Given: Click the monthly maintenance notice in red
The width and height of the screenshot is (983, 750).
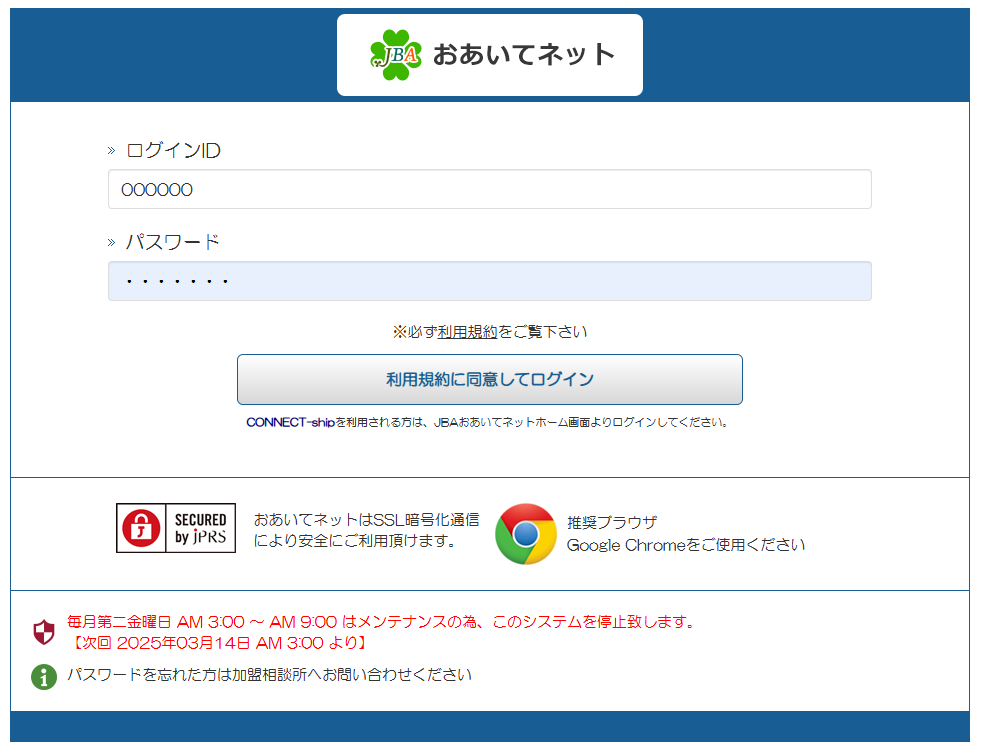Looking at the screenshot, I should click(380, 622).
